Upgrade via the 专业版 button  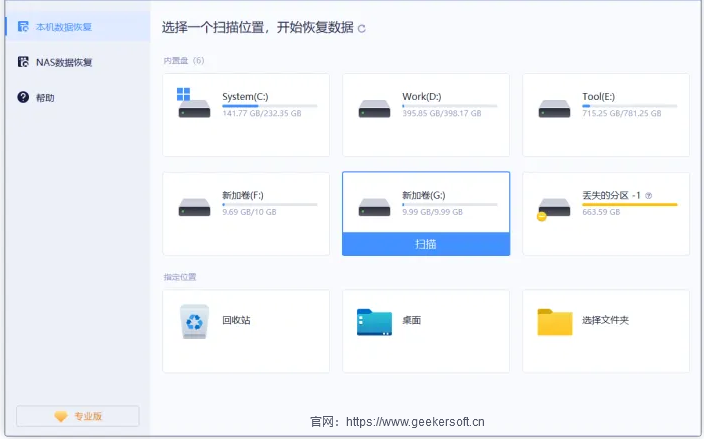[x=78, y=416]
